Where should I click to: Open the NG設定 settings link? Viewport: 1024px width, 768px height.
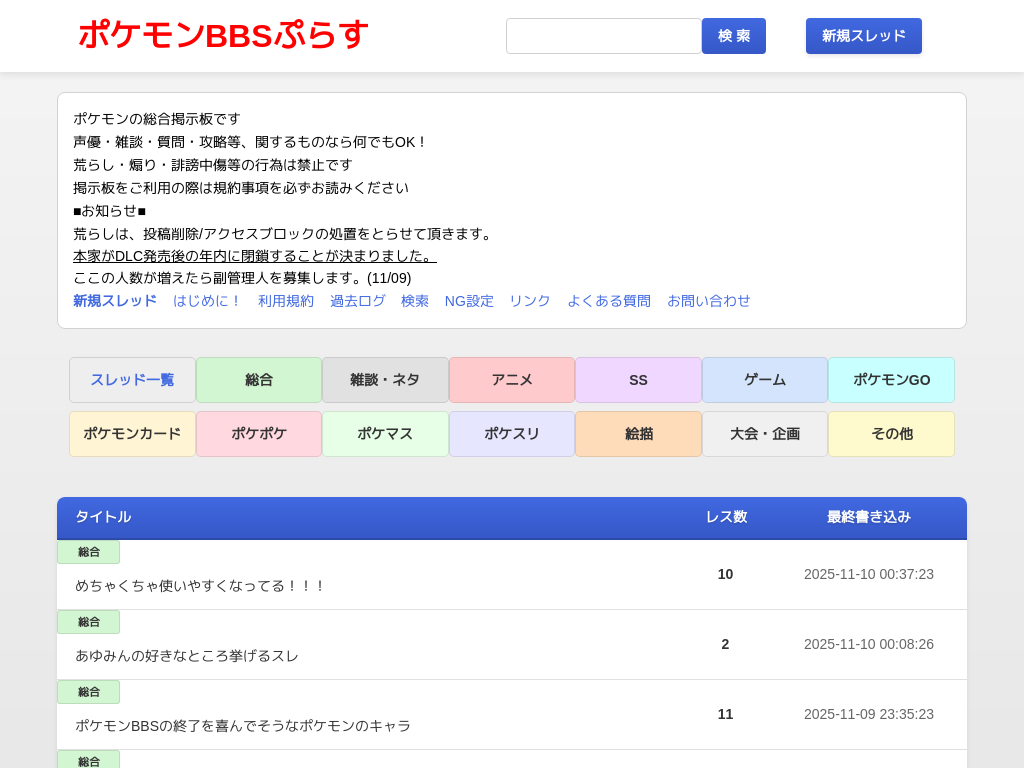tap(469, 301)
